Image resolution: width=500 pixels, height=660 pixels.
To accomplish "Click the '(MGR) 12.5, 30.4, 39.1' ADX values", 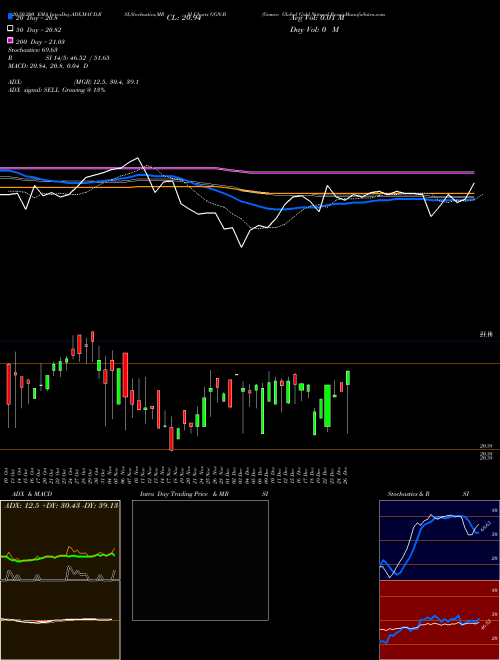I will (106, 82).
